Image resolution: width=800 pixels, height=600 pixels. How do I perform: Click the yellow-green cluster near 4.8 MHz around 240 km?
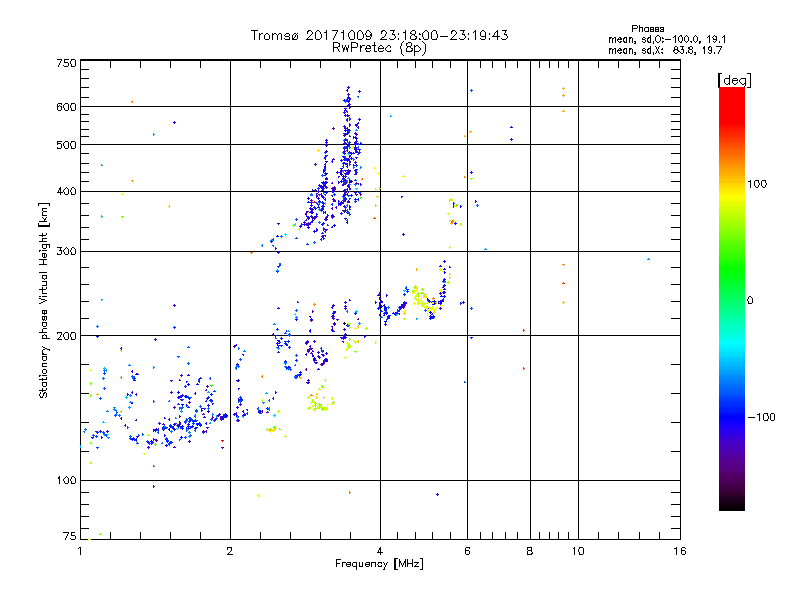click(x=423, y=300)
